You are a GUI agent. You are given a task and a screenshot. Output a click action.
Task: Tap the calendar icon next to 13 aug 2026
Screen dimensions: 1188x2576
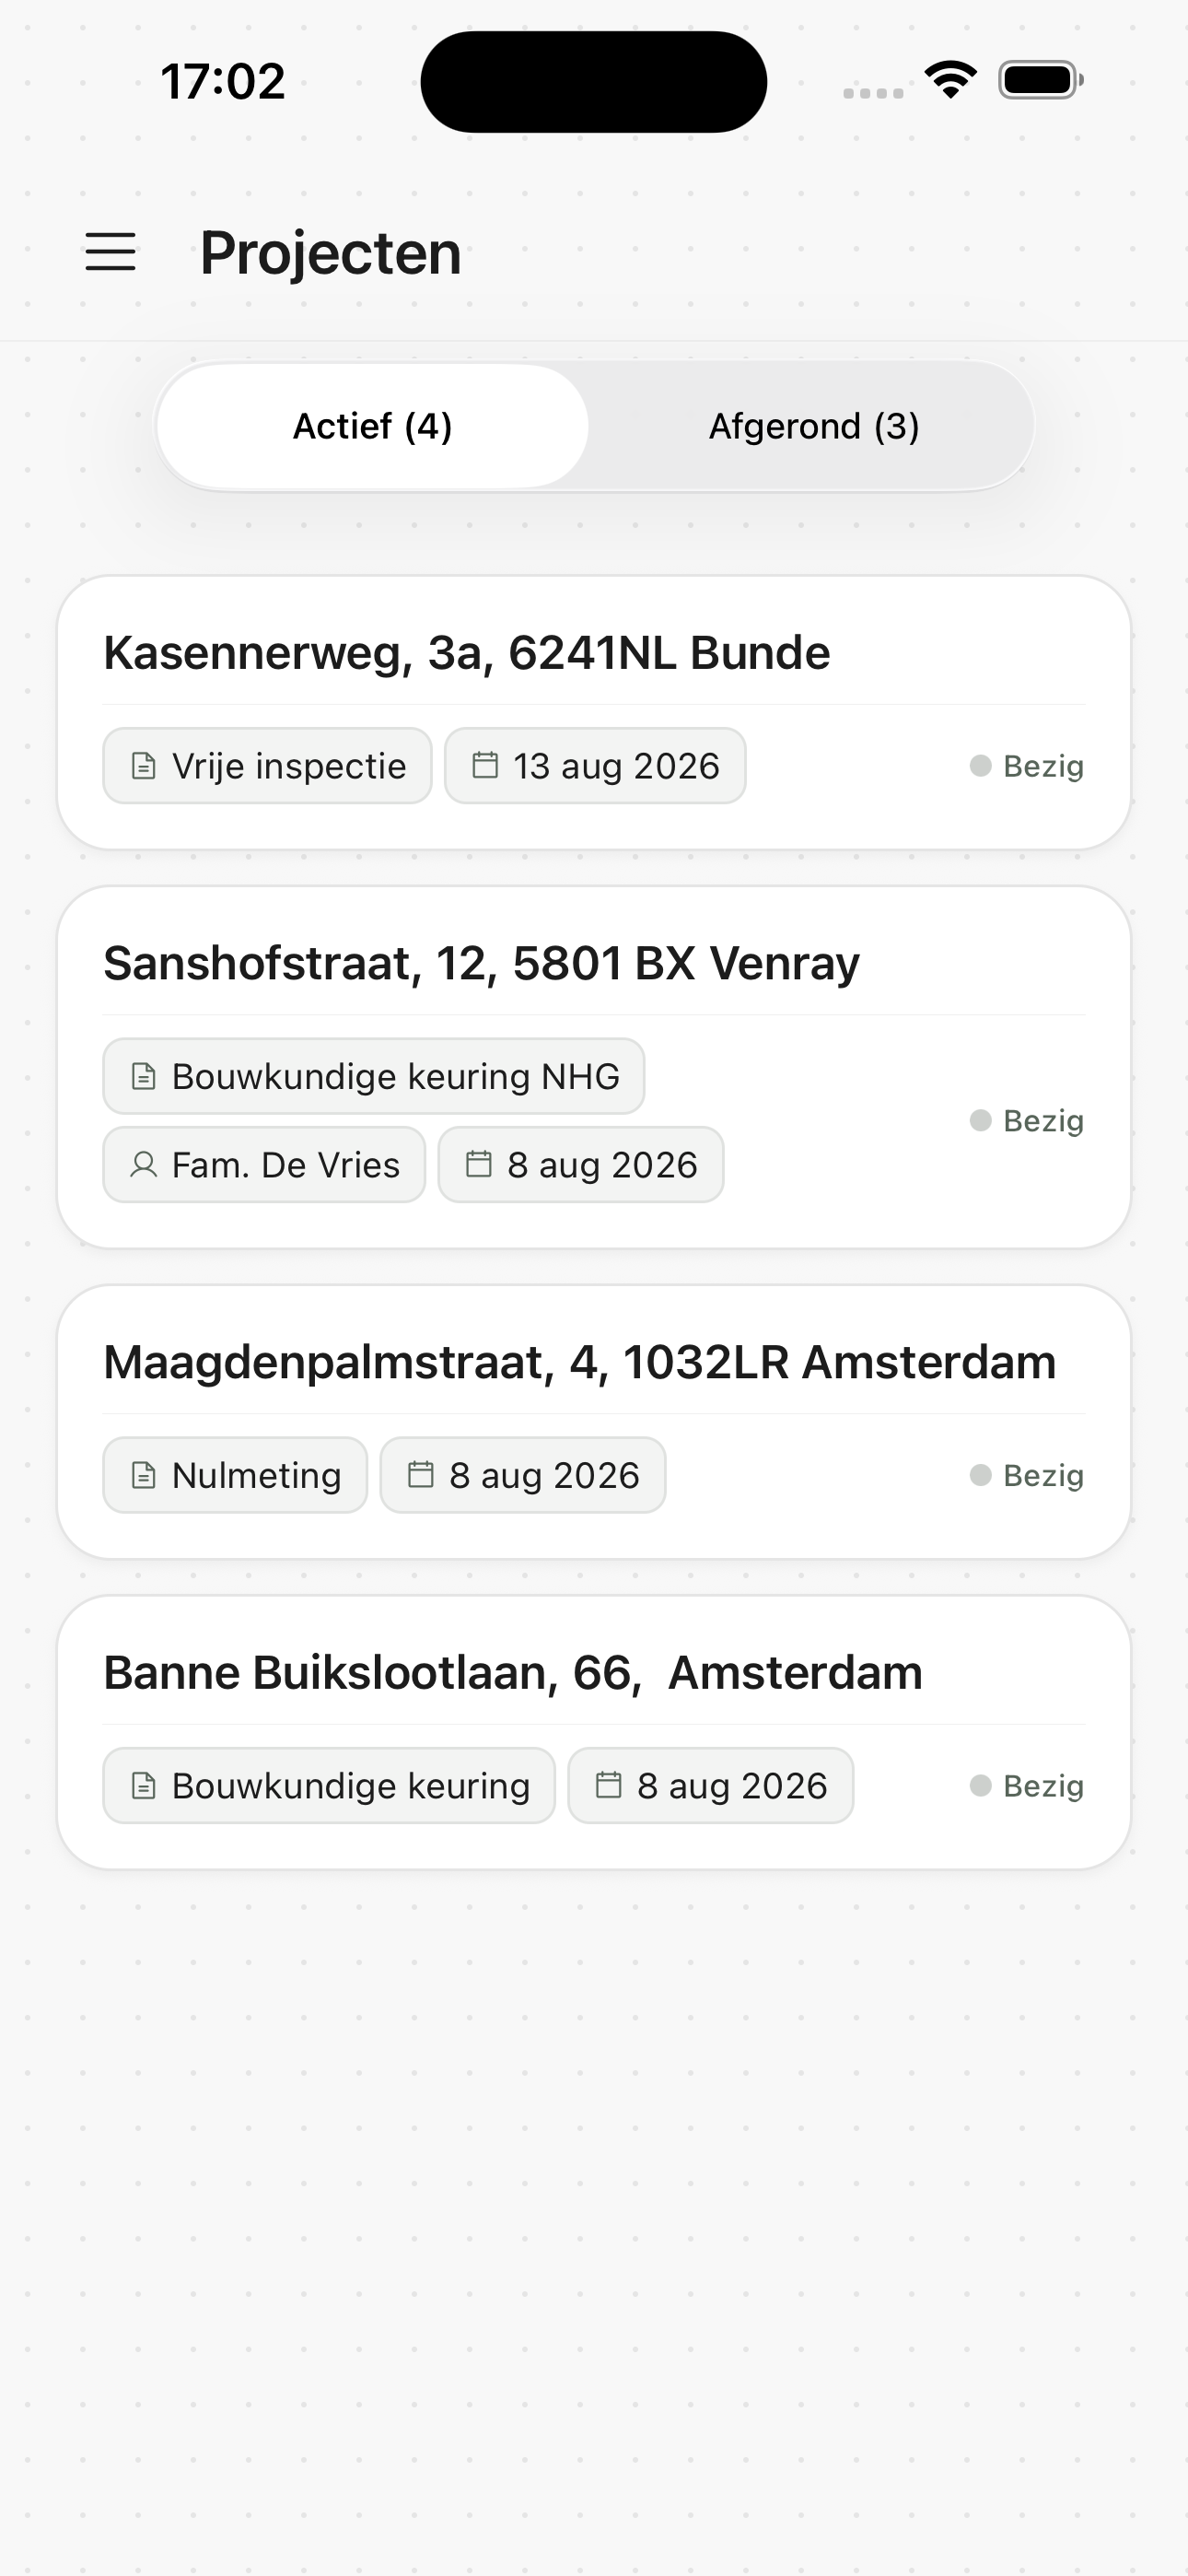coord(485,765)
